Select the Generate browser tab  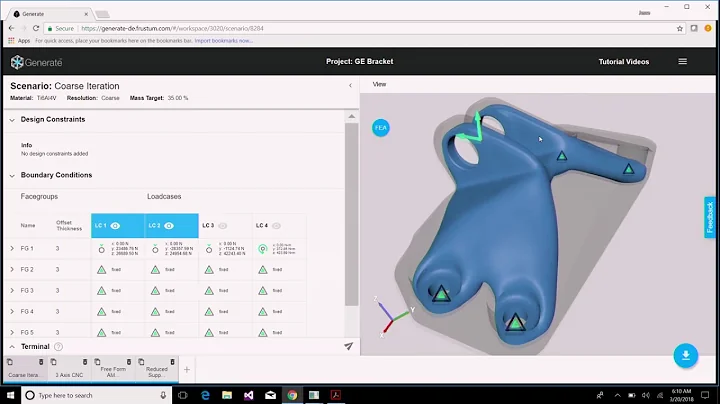click(50, 14)
